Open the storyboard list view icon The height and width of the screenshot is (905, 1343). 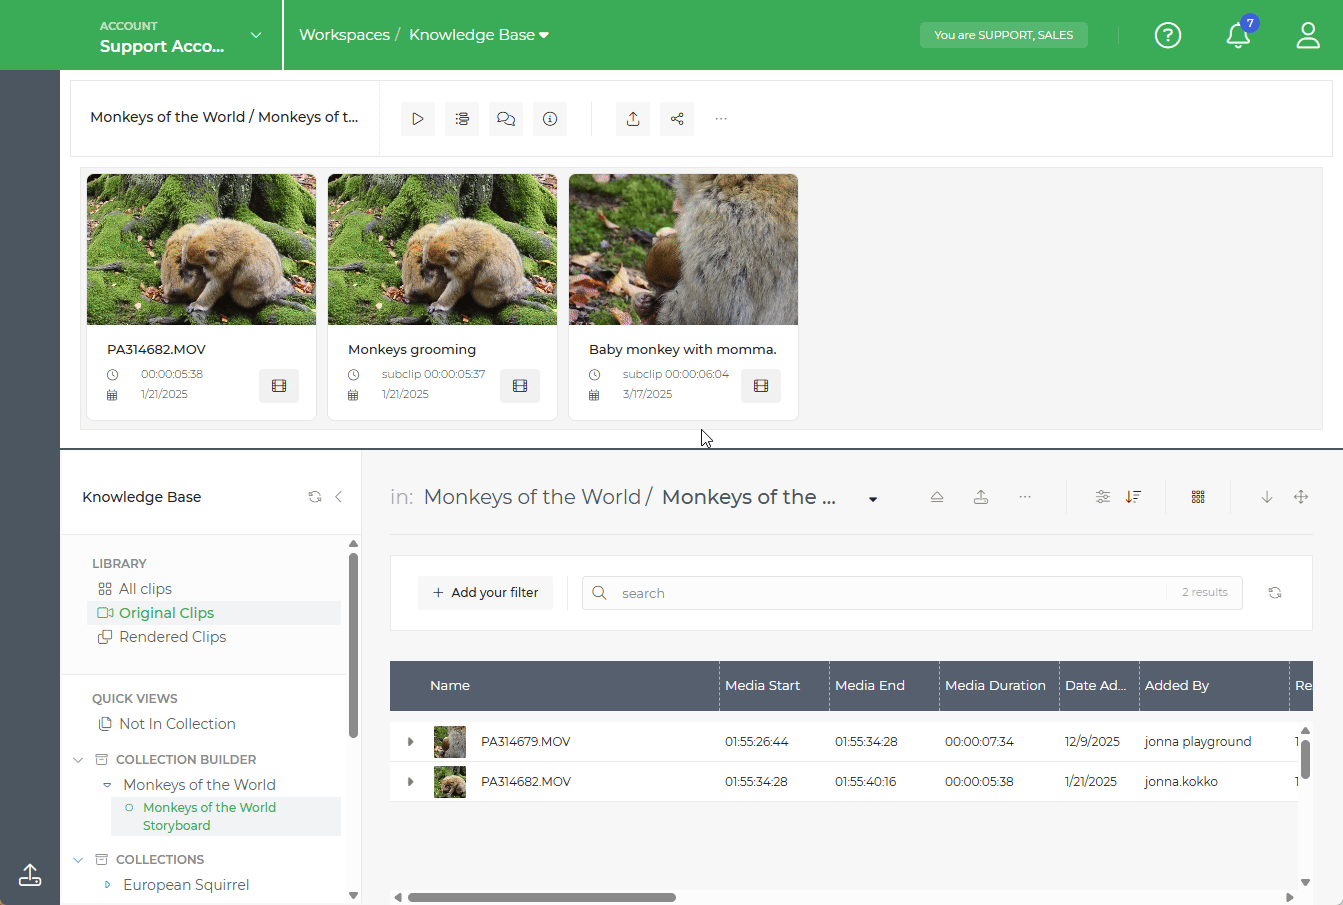(462, 119)
